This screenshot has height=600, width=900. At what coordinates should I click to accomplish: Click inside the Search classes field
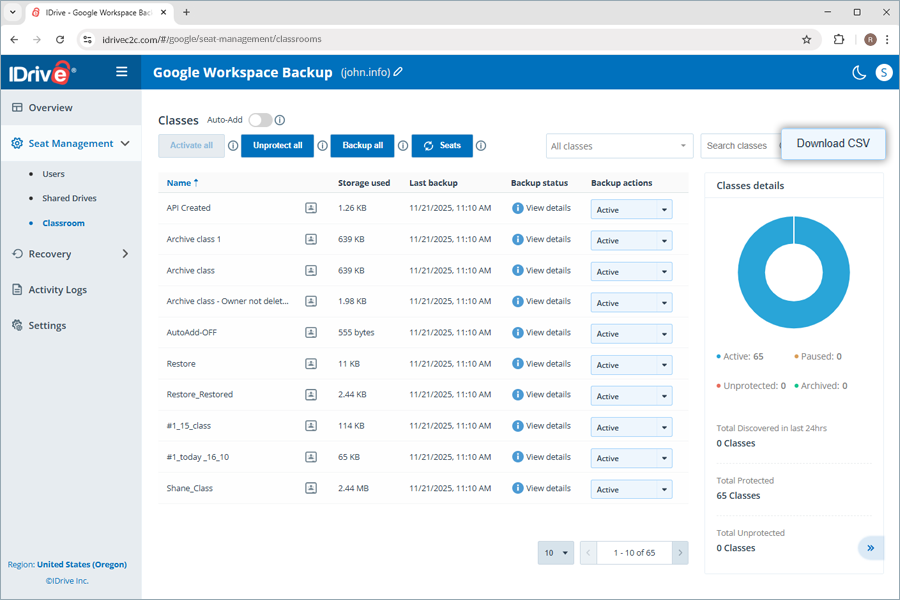point(740,145)
